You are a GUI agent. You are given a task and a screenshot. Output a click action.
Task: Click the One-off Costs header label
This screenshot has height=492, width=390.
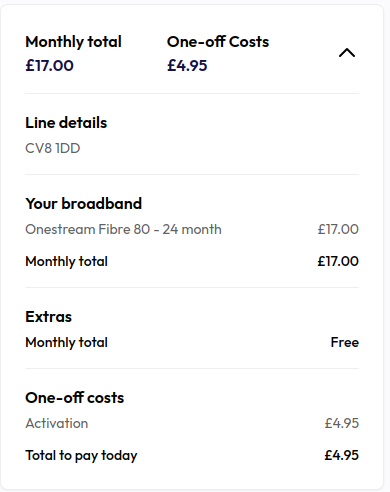(218, 42)
